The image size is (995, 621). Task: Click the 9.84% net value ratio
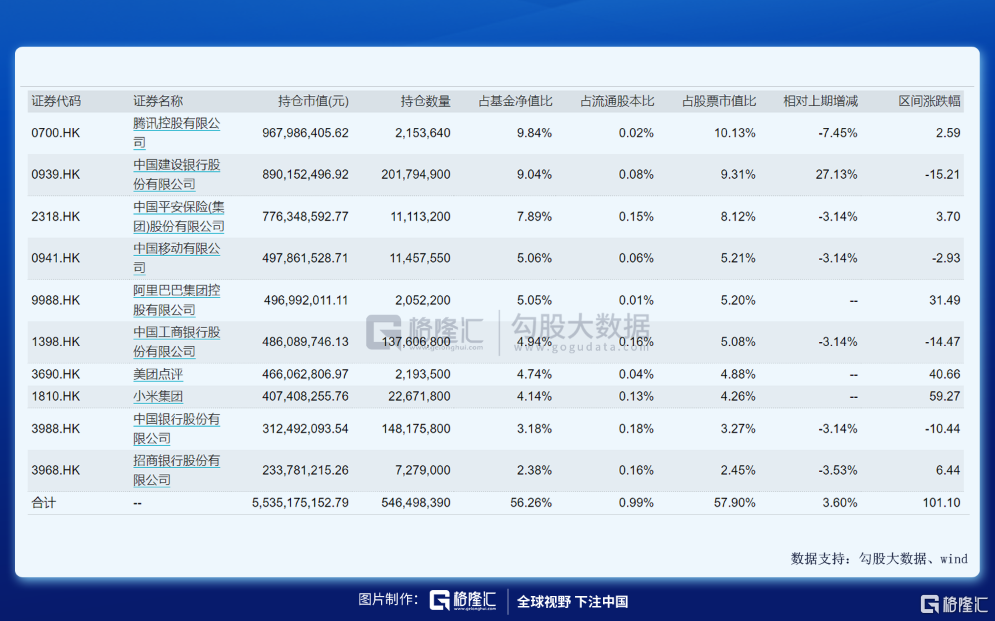pyautogui.click(x=534, y=133)
